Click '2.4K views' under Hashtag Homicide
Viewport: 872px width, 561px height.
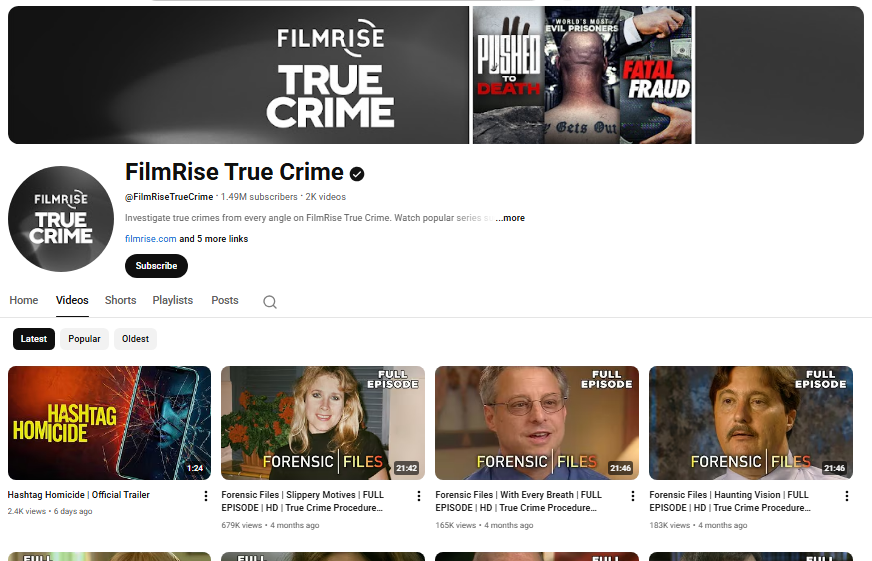(27, 511)
